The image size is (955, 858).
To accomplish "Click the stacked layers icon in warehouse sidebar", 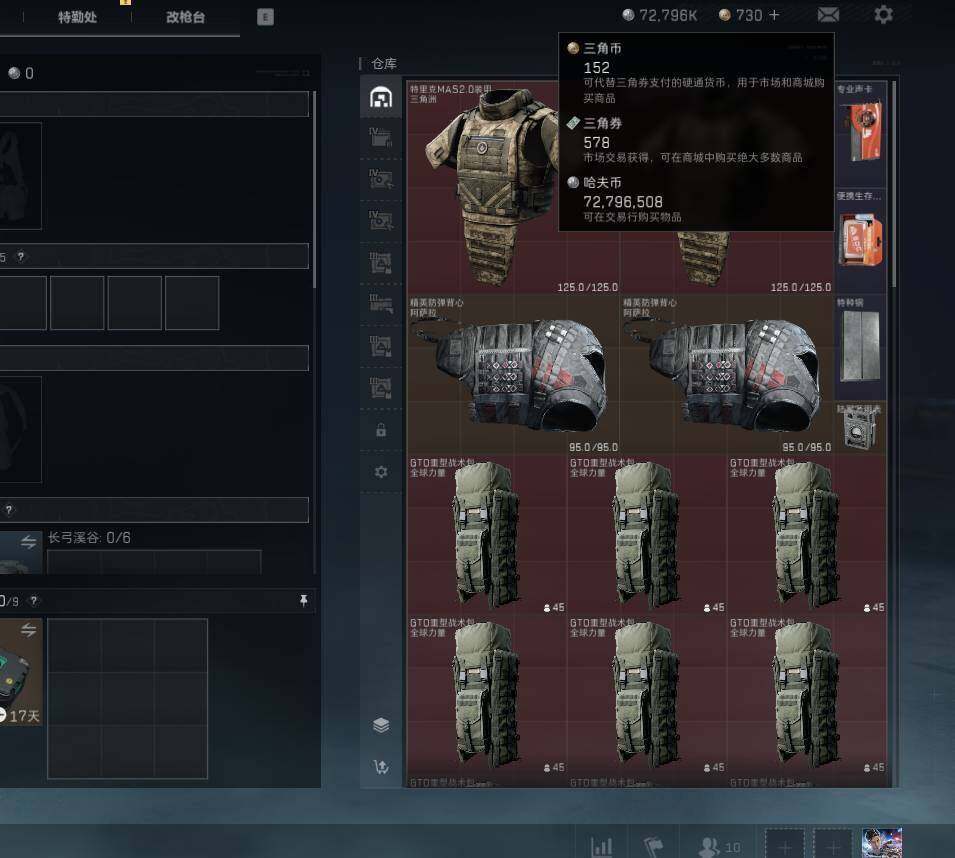I will pyautogui.click(x=381, y=725).
